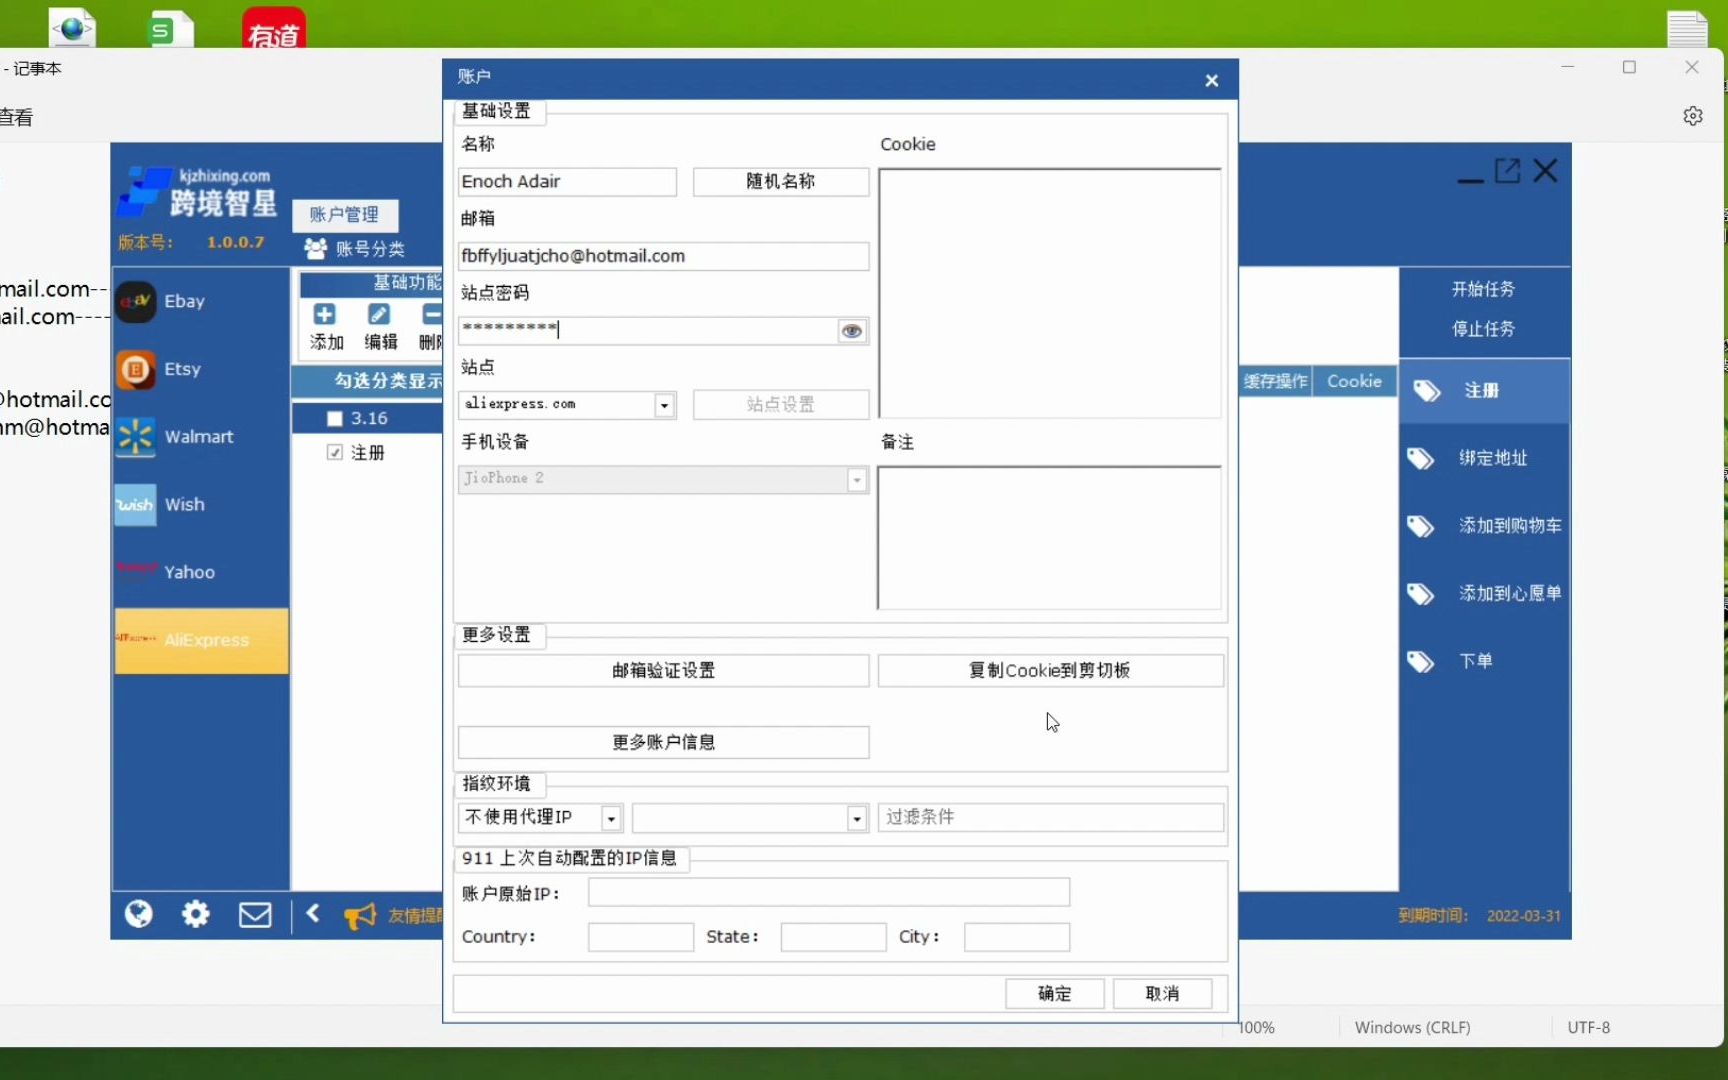Click 复制Cookie到剪切板 button
Screen dimensions: 1728x1080
pyautogui.click(x=1050, y=671)
